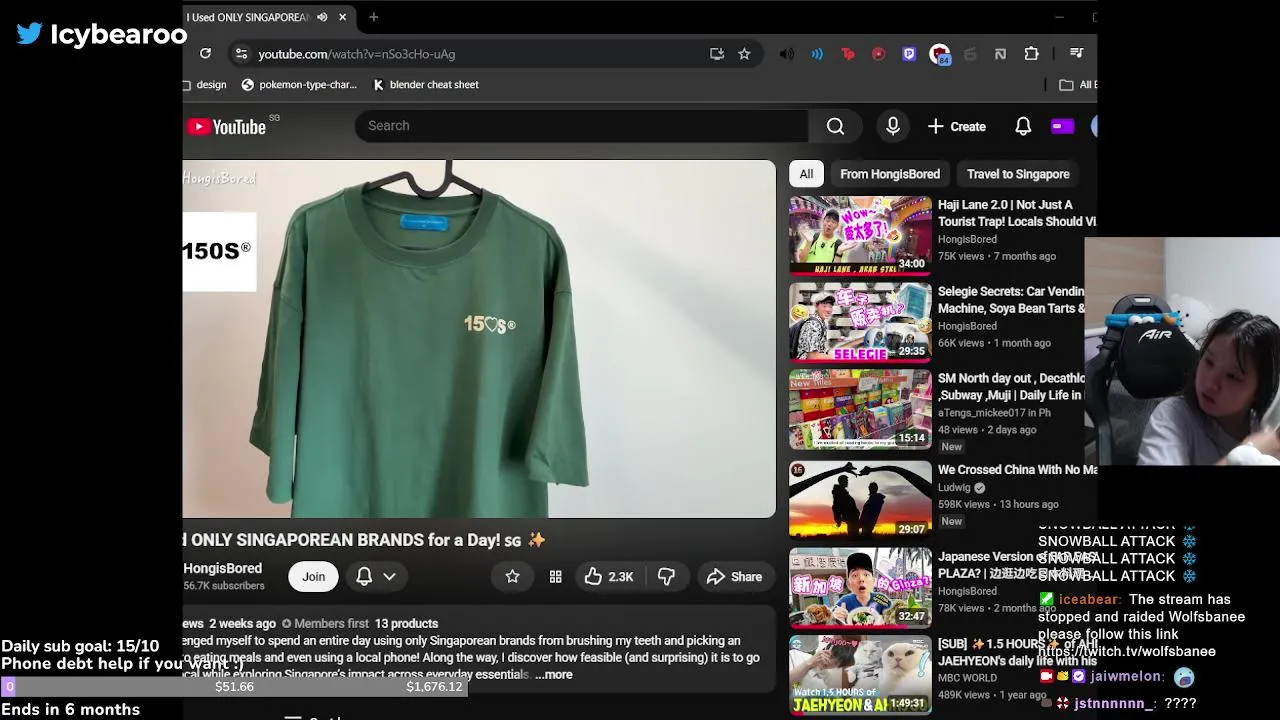Select the From HongisBored chip
The height and width of the screenshot is (720, 1280).
[890, 174]
